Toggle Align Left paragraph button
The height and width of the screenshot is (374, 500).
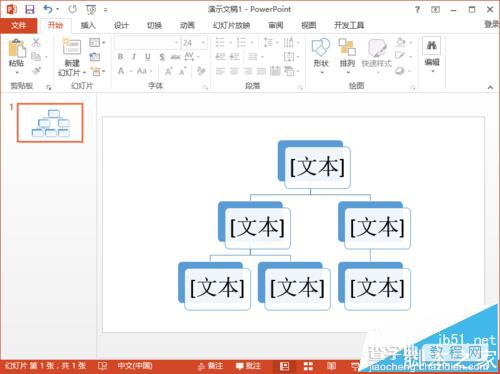[220, 71]
